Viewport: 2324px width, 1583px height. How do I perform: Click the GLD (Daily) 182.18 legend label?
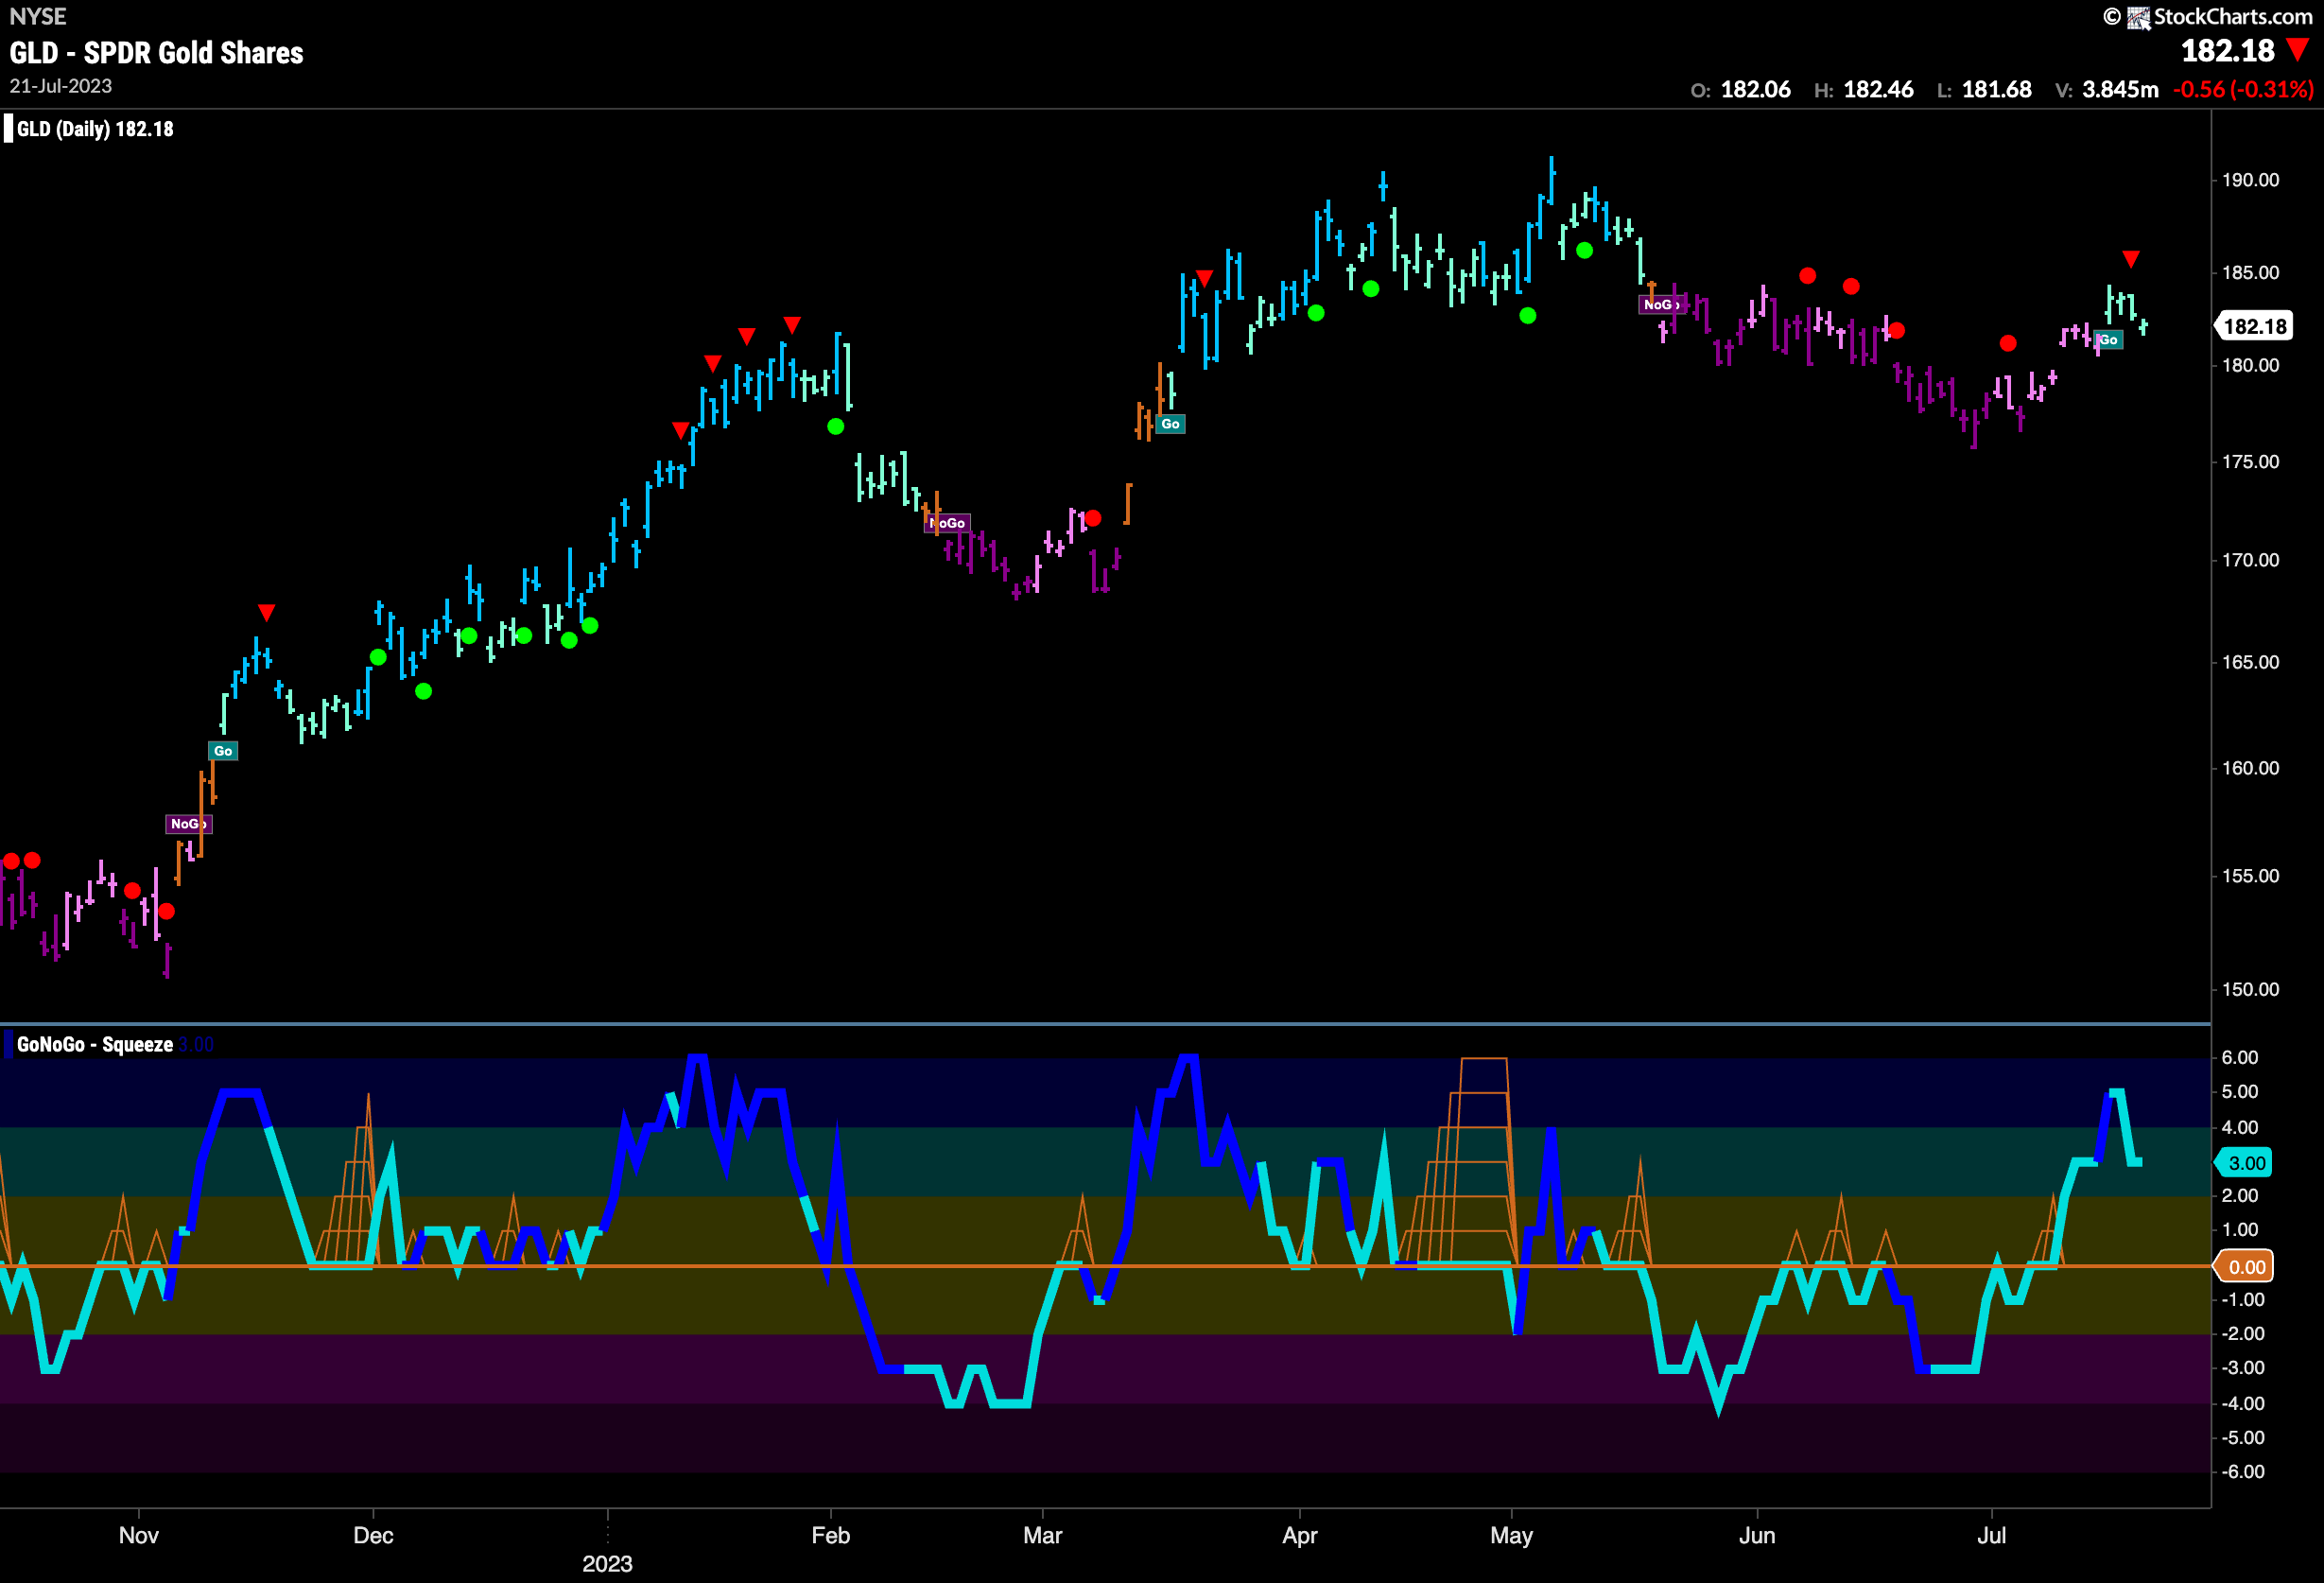pyautogui.click(x=95, y=129)
